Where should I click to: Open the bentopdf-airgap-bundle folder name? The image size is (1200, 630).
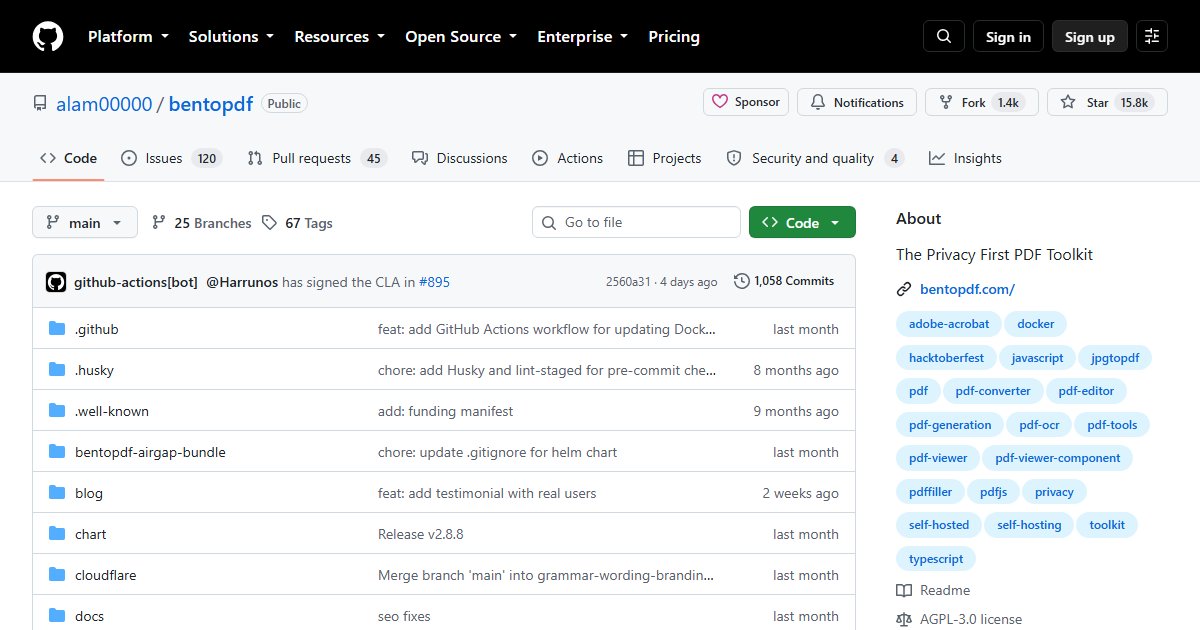click(x=150, y=452)
